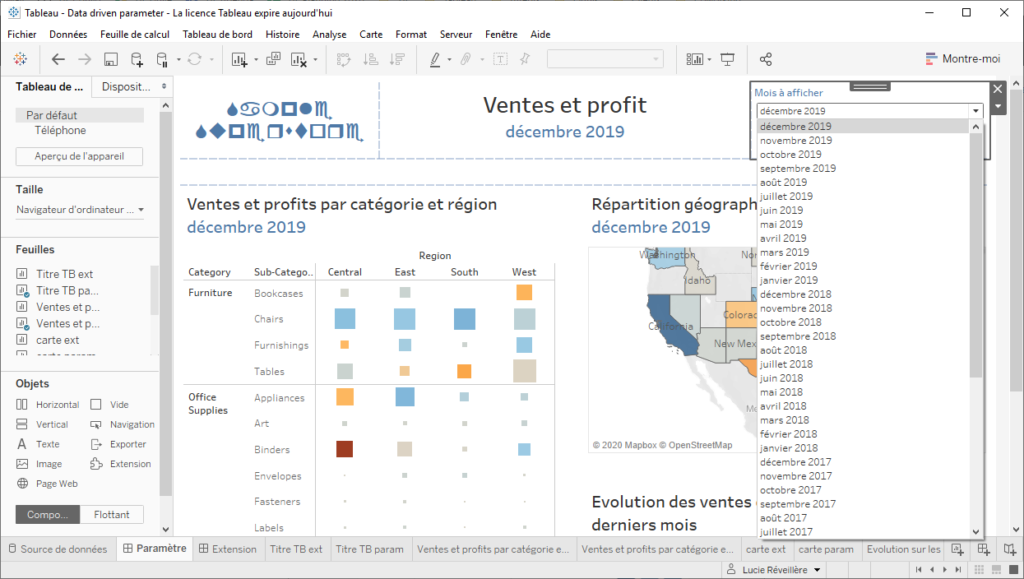Click the New data source icon
1024x579 pixels.
pyautogui.click(x=136, y=59)
